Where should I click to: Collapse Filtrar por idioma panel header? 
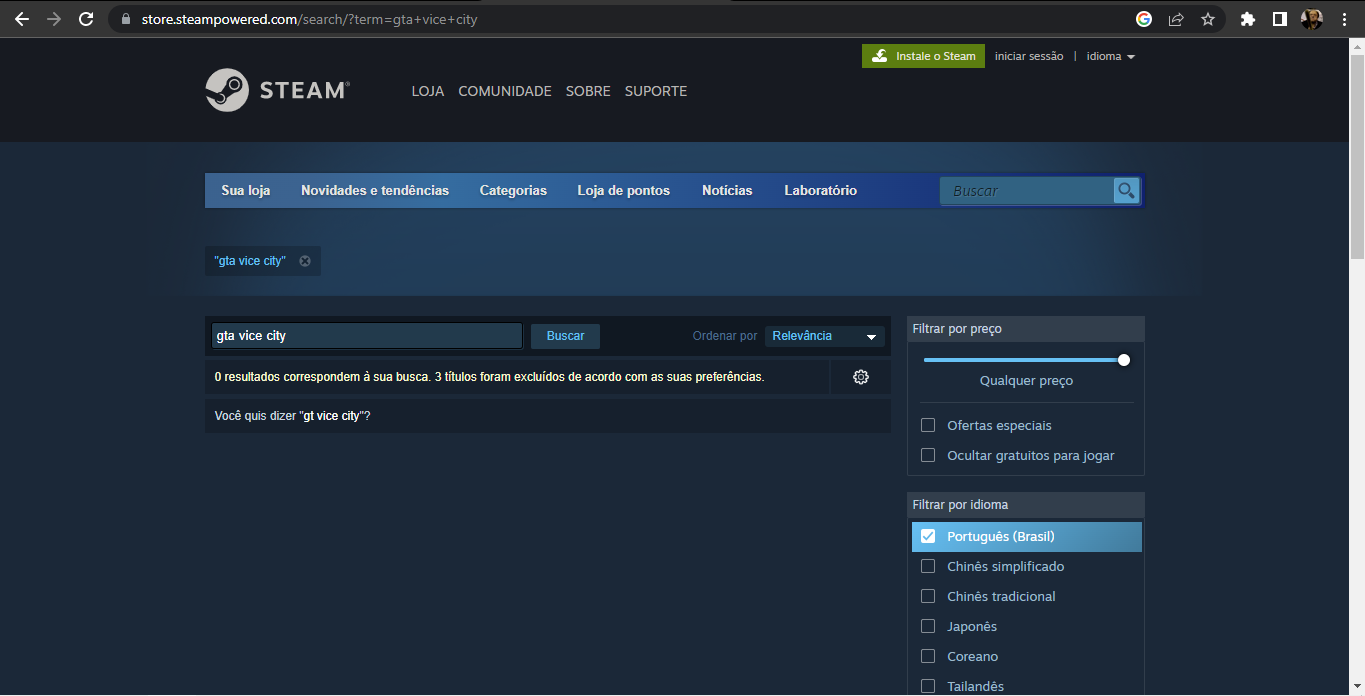click(1026, 505)
